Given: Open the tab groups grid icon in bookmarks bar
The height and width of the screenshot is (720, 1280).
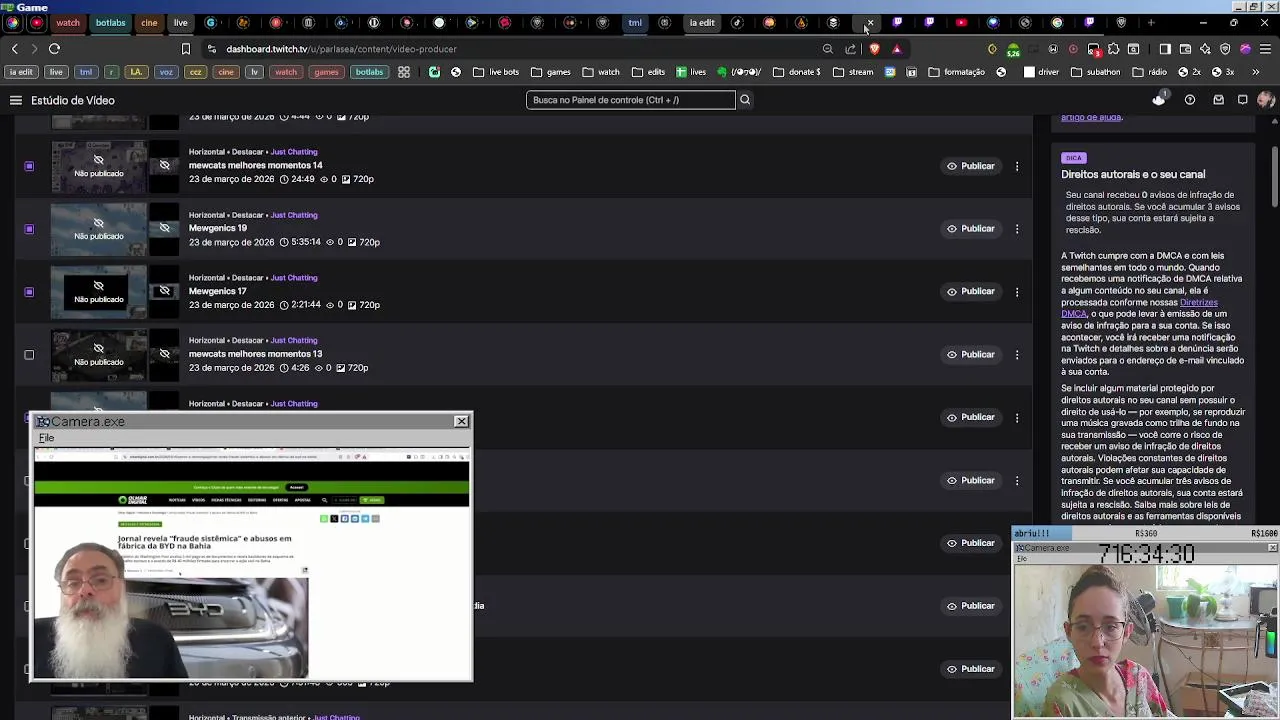Looking at the screenshot, I should point(404,72).
